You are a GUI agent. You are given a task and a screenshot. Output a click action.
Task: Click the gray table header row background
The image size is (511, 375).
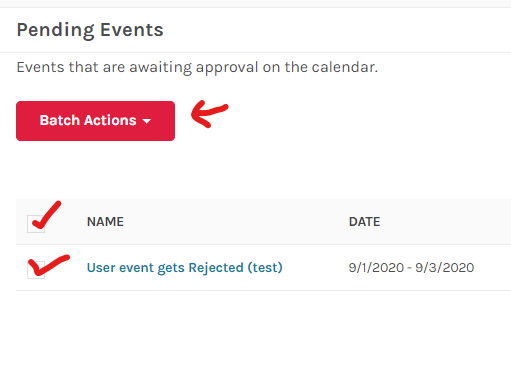tap(263, 222)
